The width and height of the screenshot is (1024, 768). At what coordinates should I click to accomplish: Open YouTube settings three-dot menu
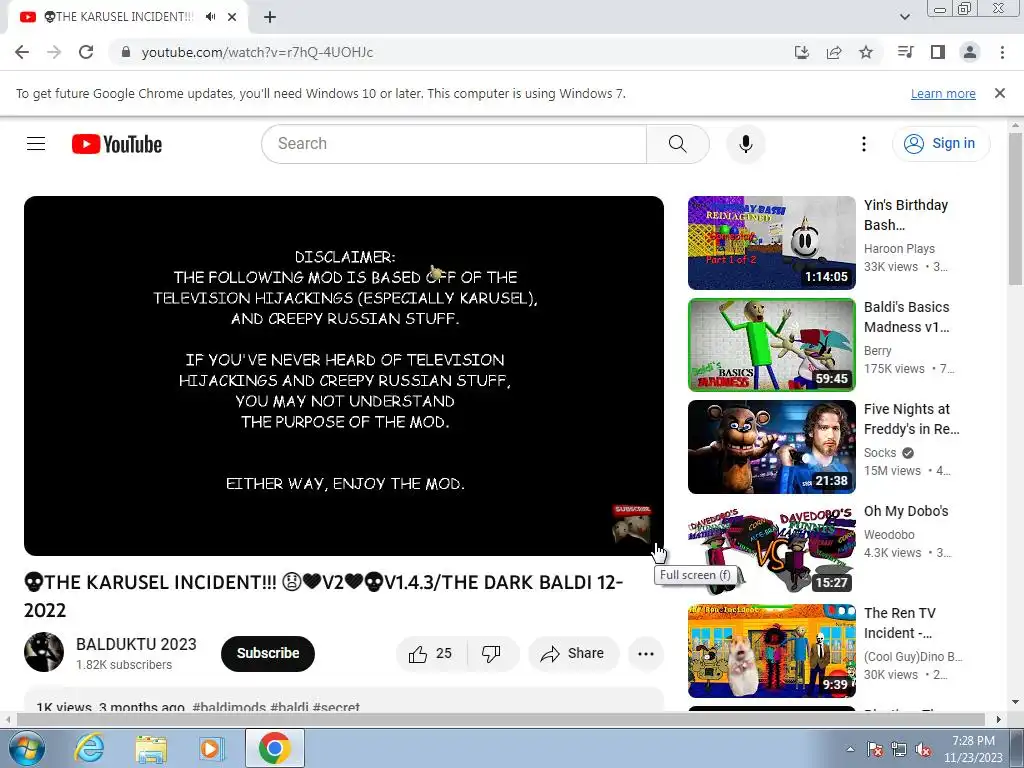point(863,144)
